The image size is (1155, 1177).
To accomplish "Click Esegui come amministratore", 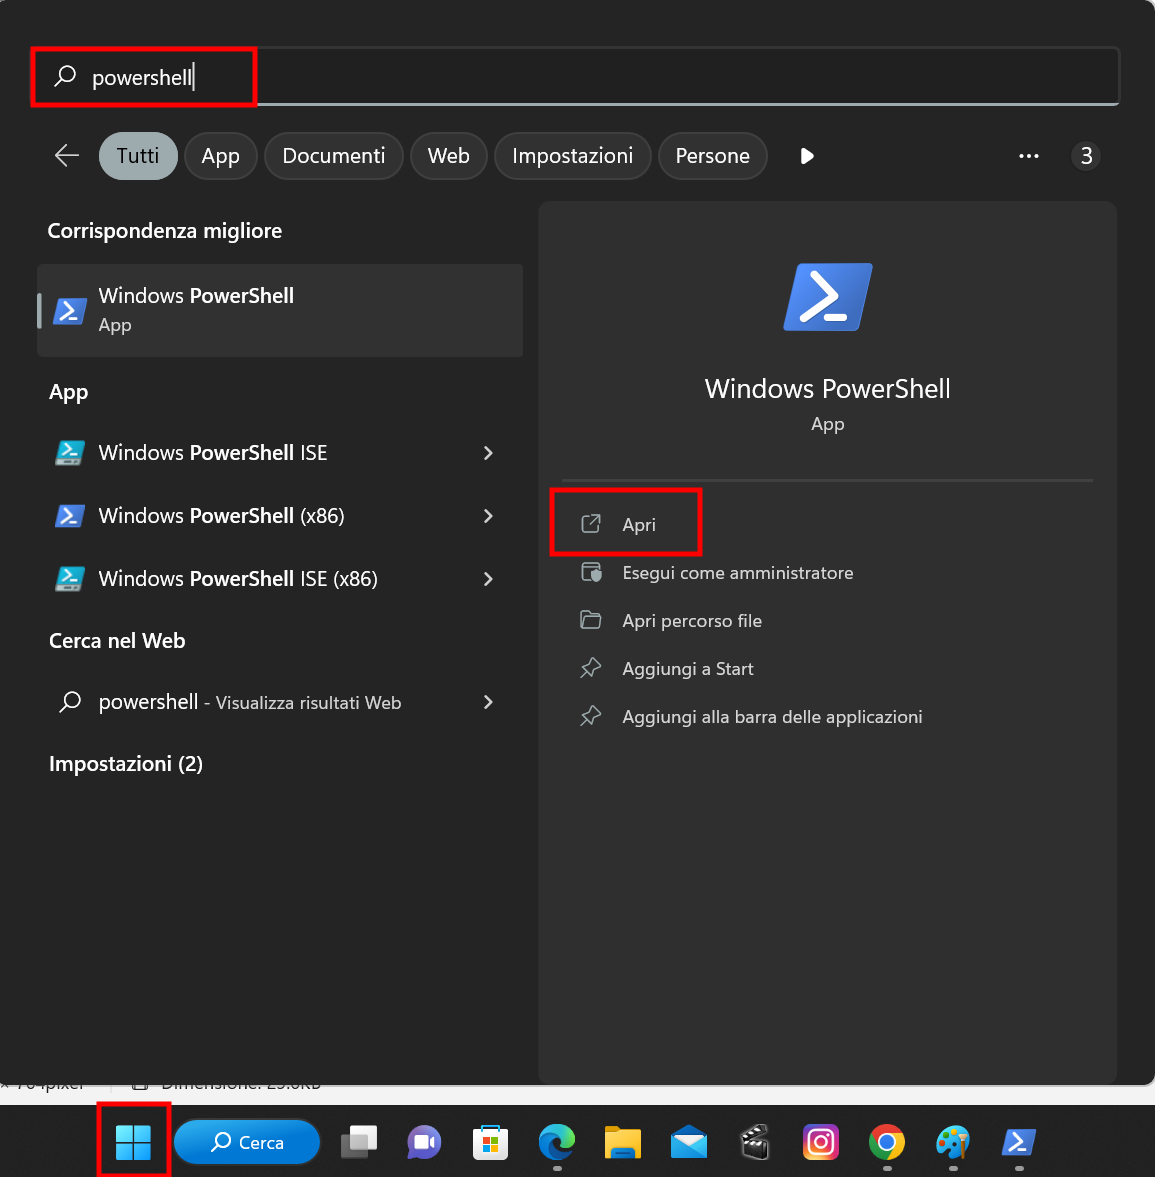I will (x=737, y=572).
